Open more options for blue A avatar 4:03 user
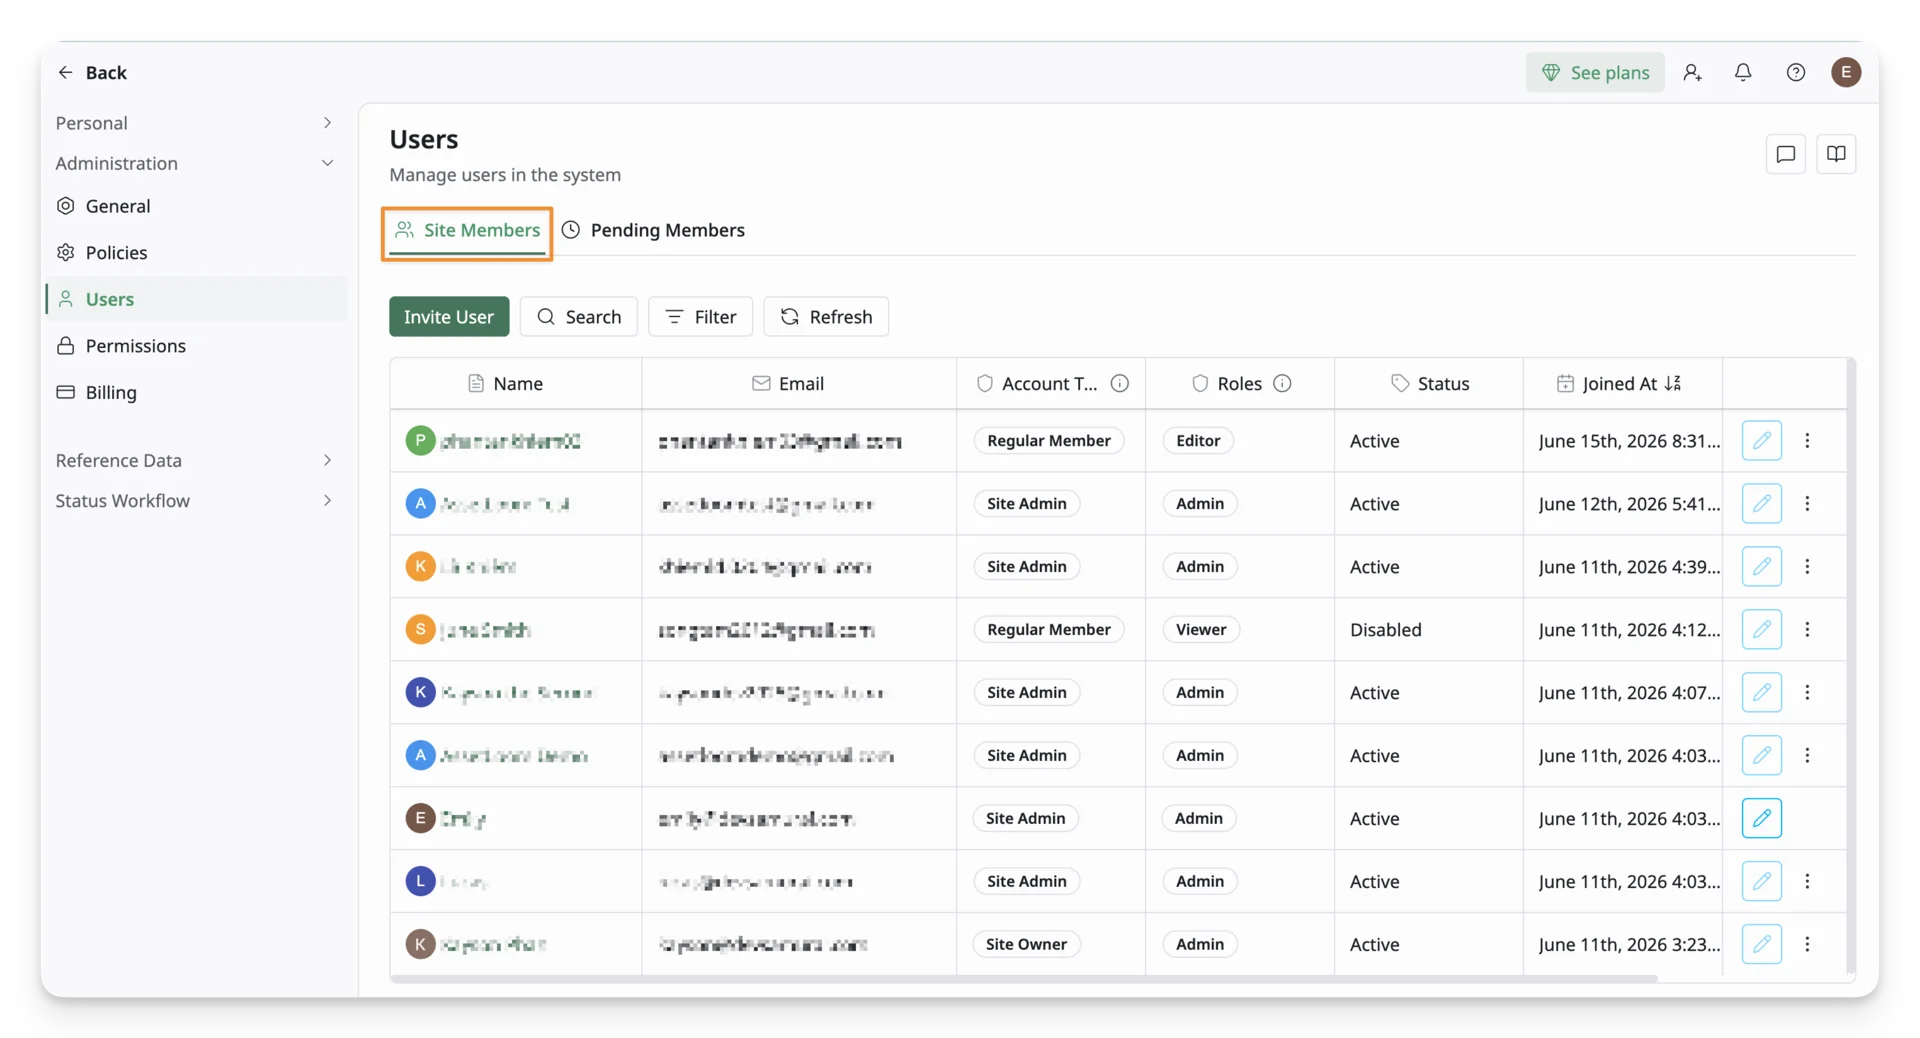This screenshot has width=1920, height=1038. (1807, 755)
